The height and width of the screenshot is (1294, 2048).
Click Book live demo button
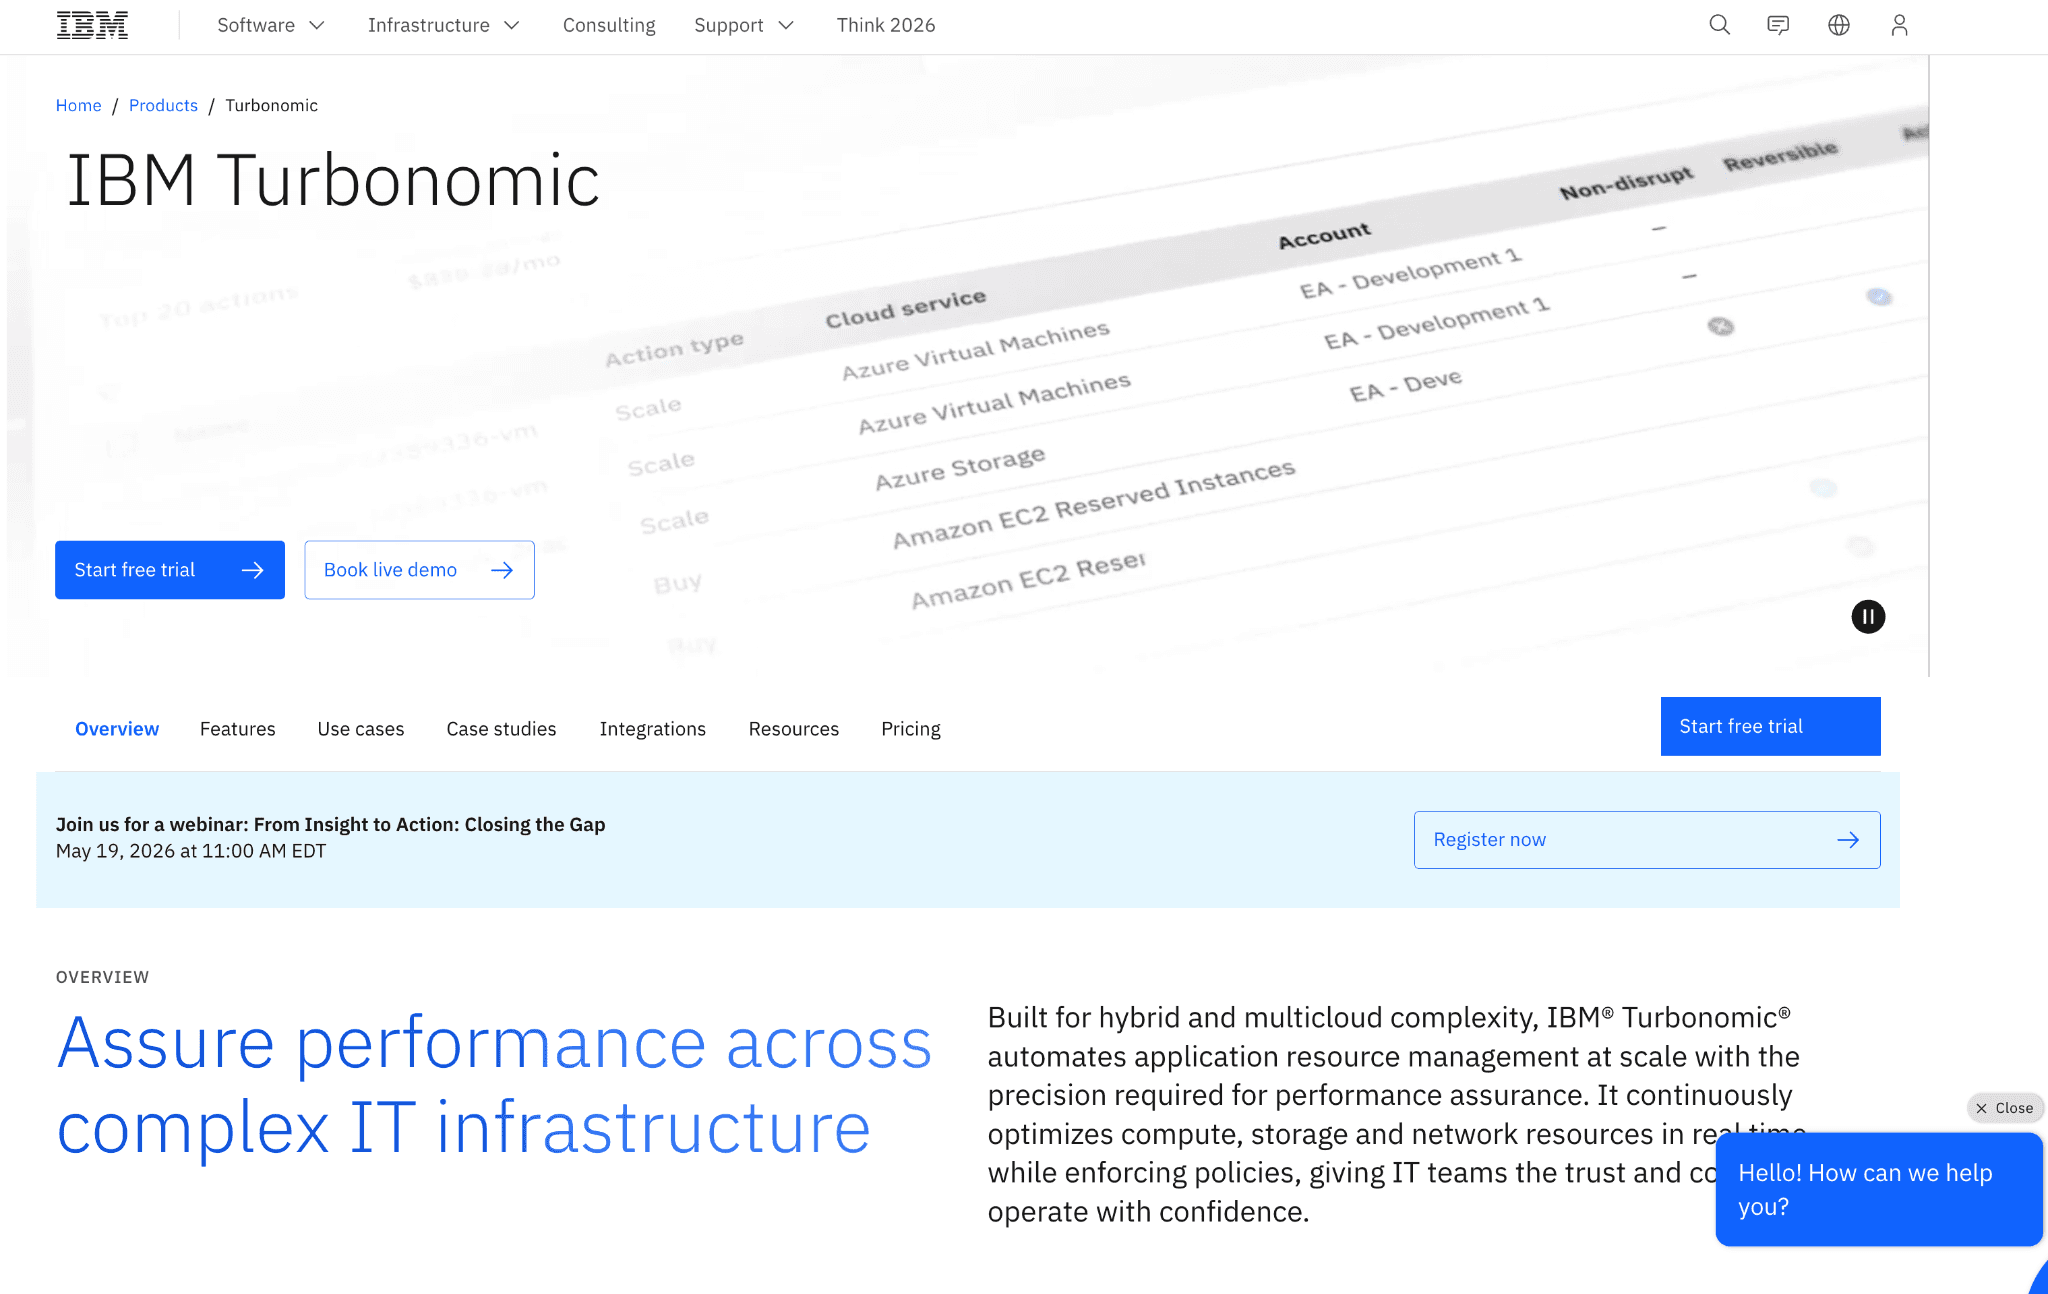click(x=419, y=570)
